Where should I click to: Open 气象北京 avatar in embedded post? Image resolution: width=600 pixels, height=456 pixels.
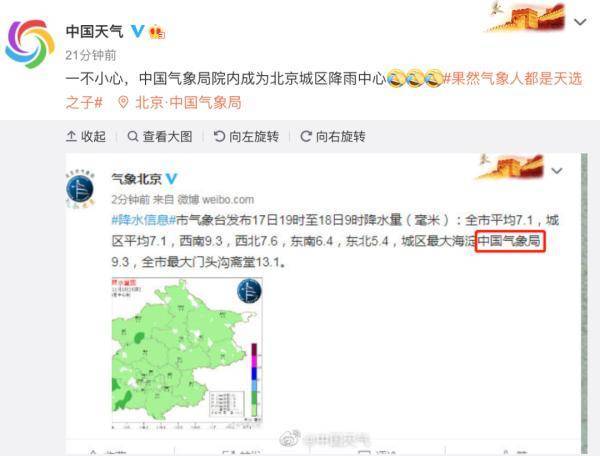80,189
